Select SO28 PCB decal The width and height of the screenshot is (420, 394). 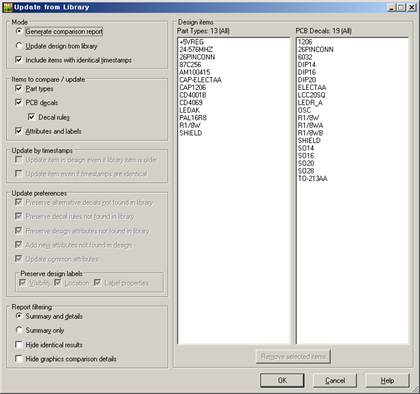click(306, 171)
